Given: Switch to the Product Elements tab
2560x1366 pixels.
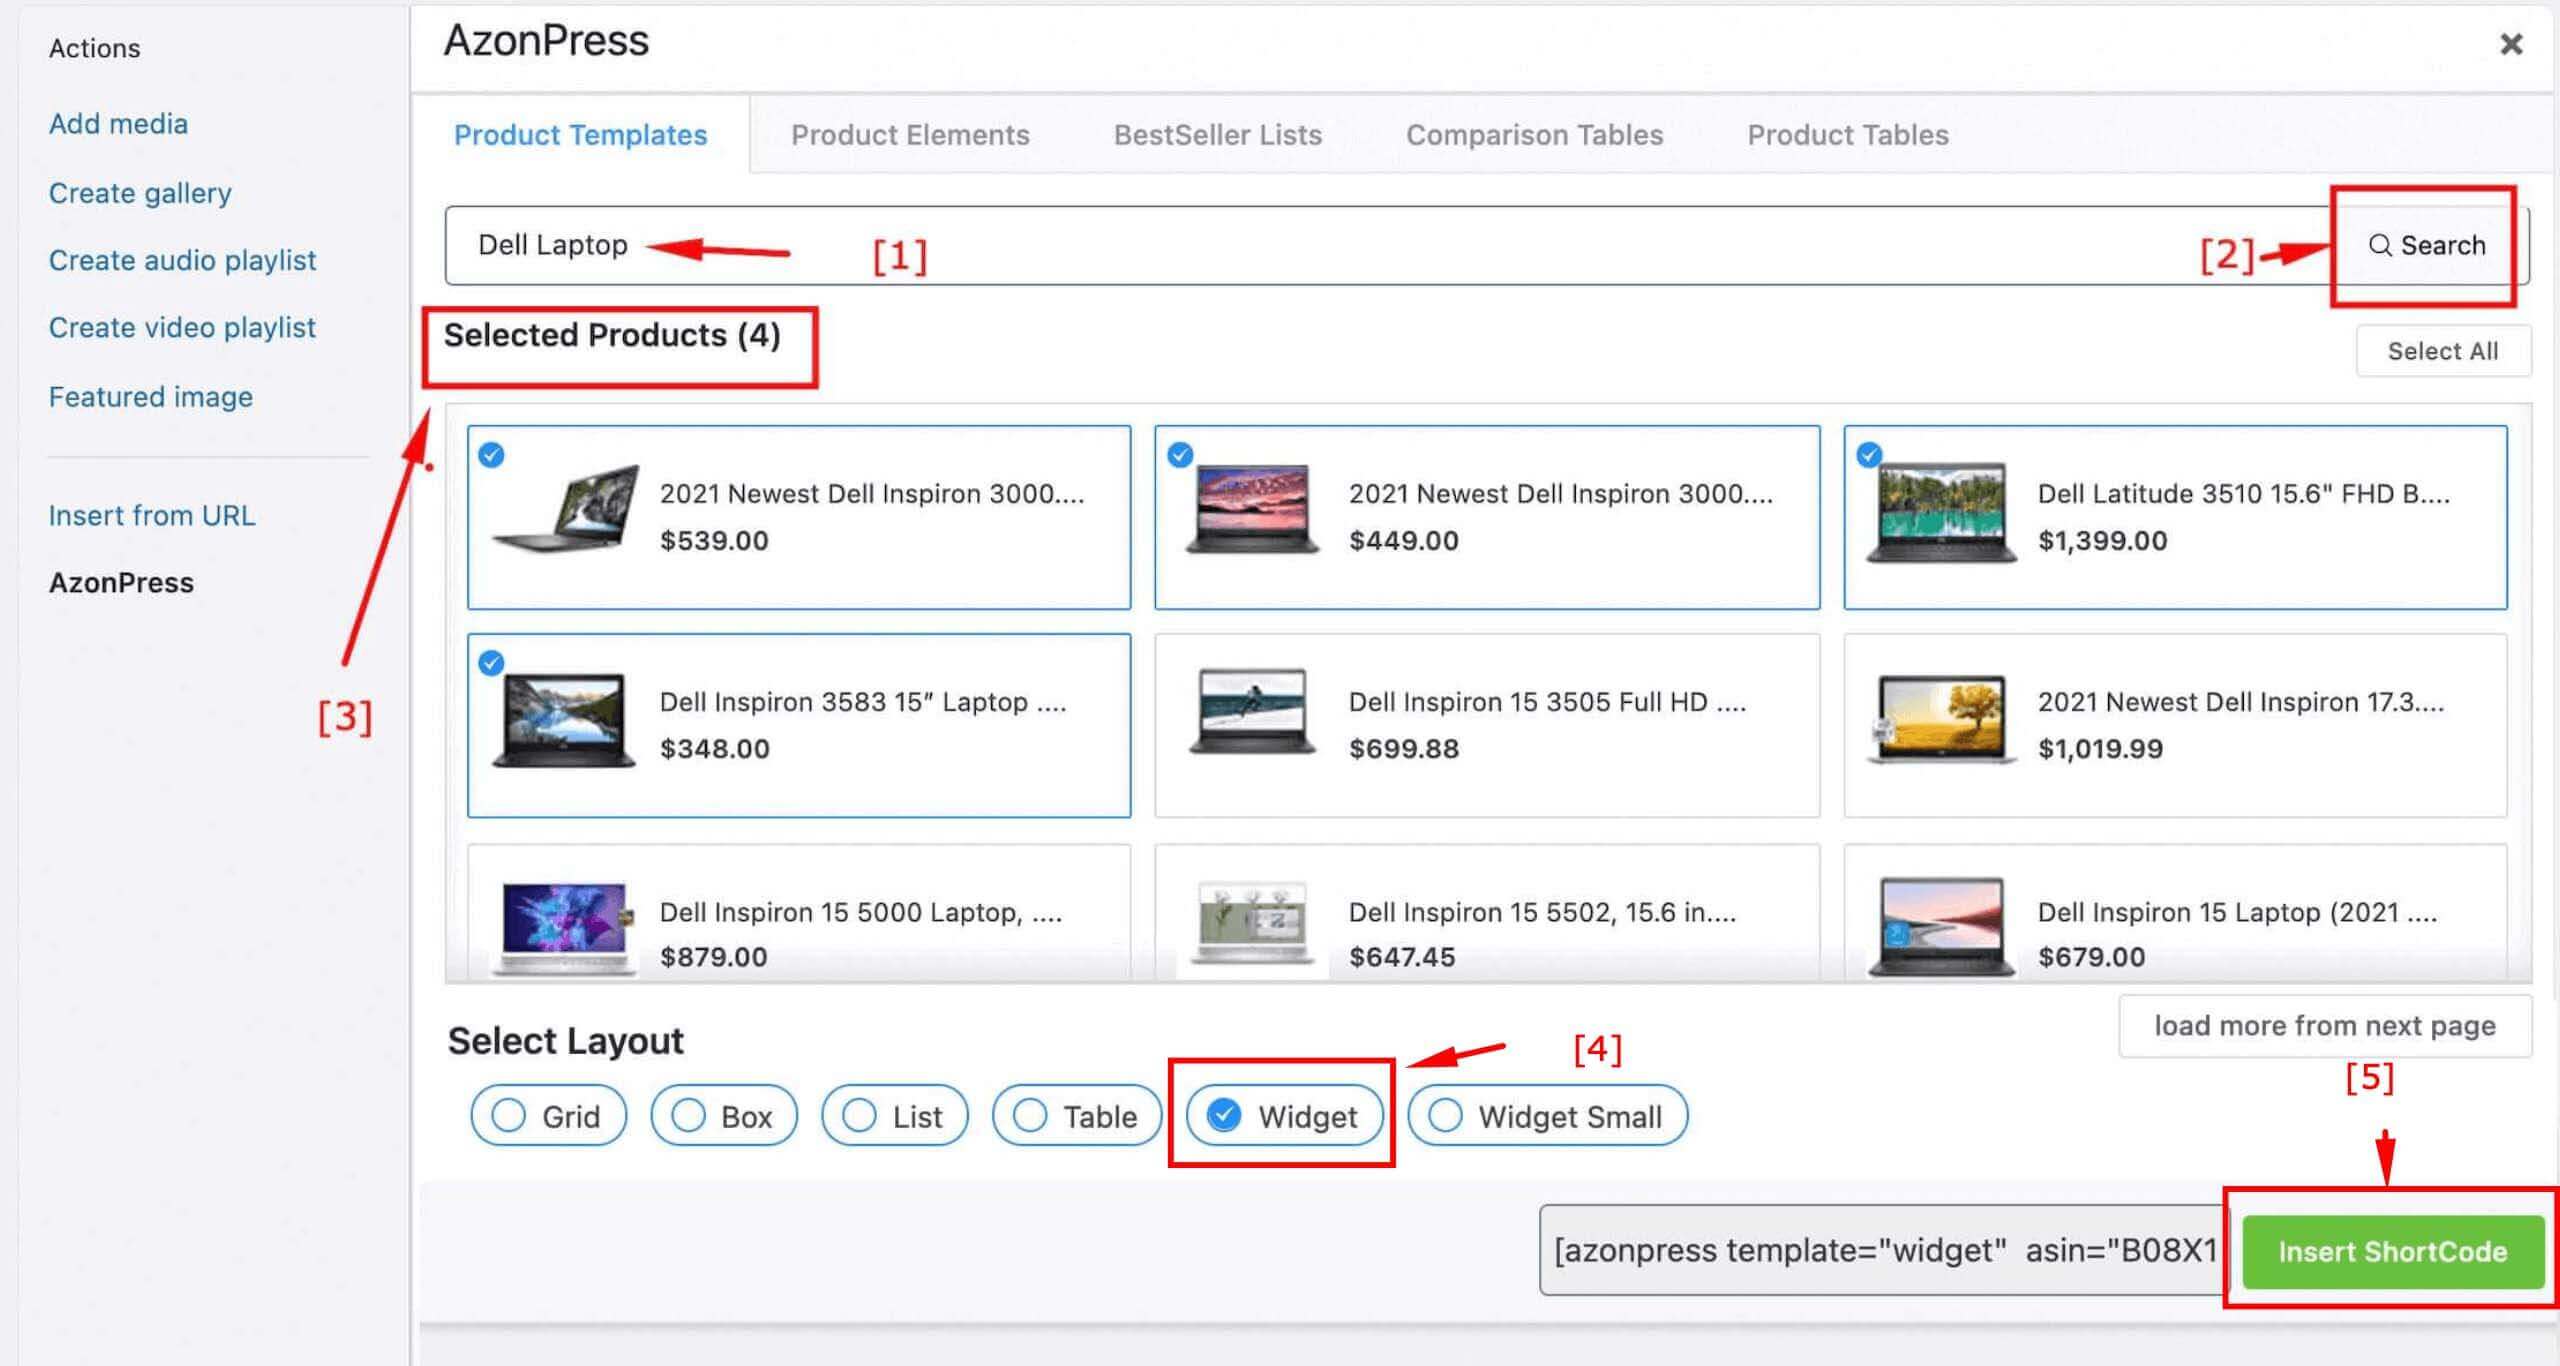Looking at the screenshot, I should (x=910, y=135).
